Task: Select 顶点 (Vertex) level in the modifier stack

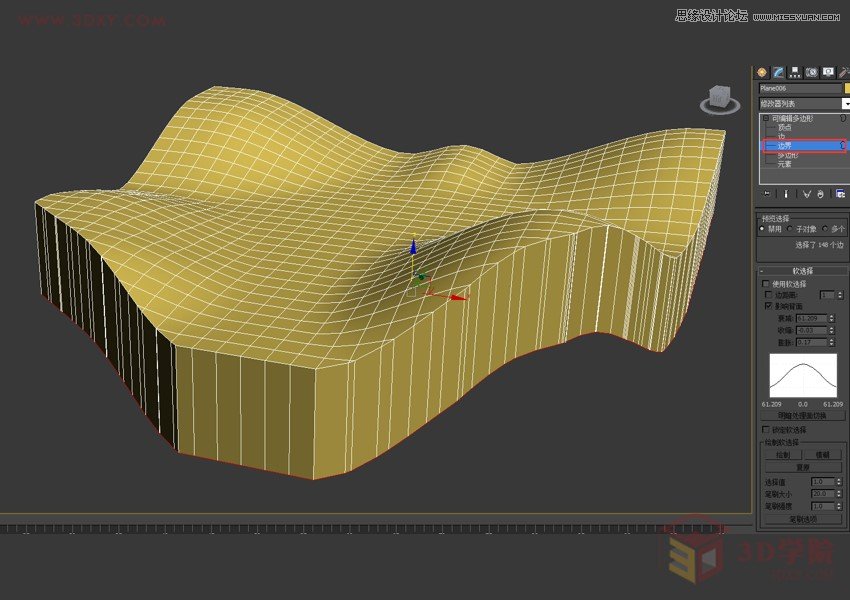Action: (x=786, y=127)
